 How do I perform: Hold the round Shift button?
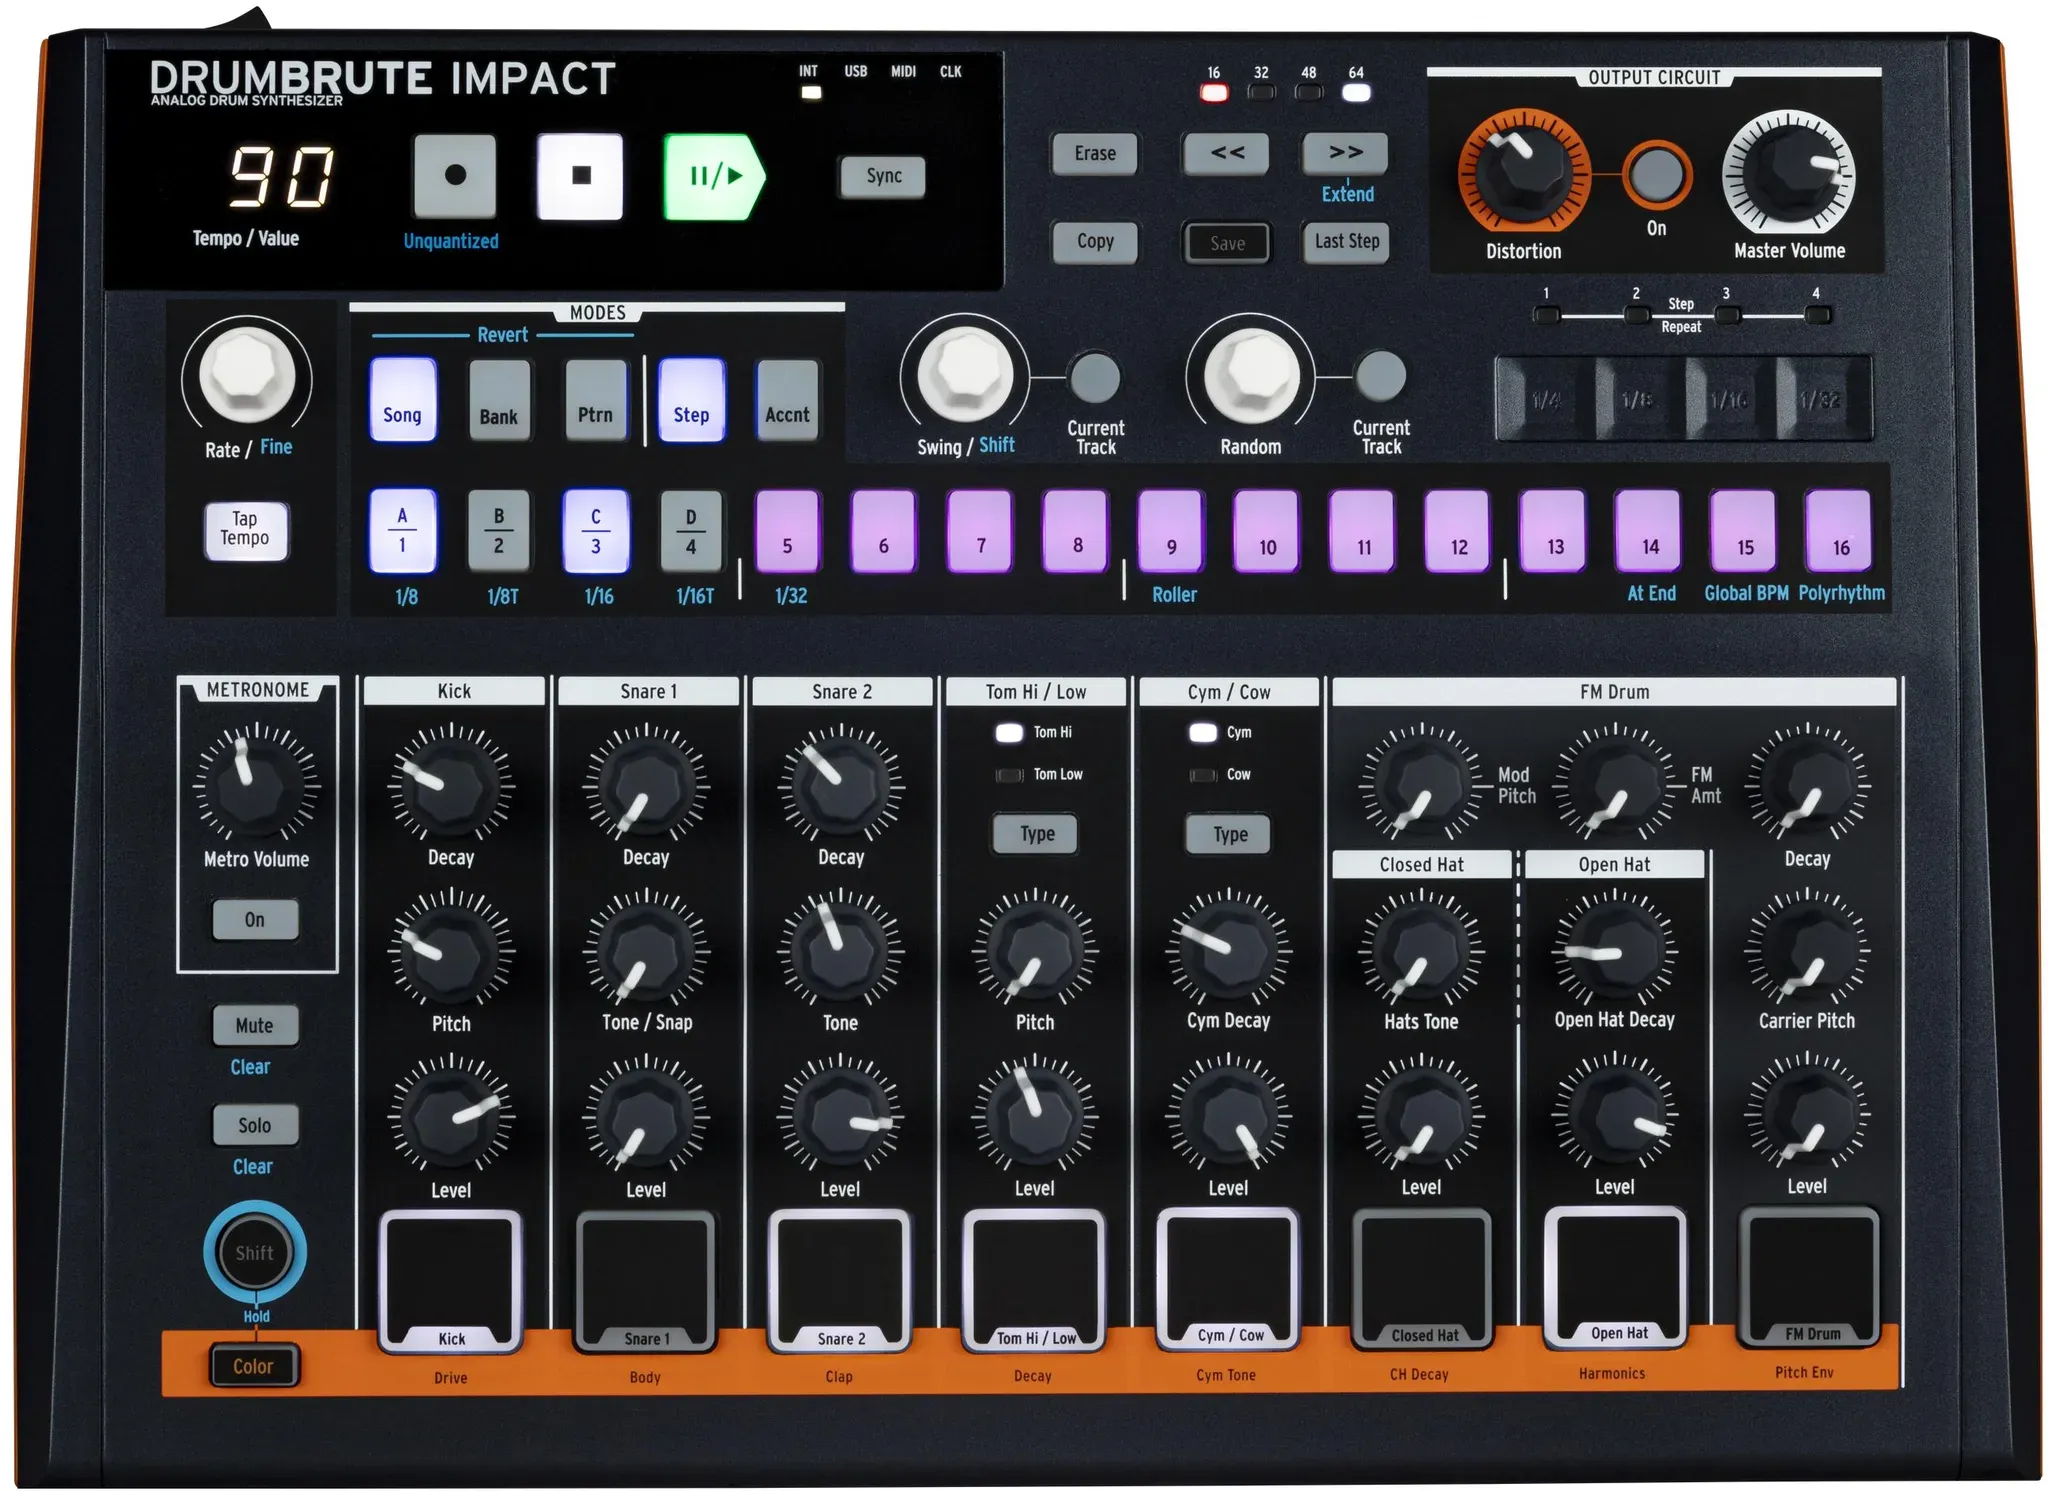click(x=254, y=1252)
